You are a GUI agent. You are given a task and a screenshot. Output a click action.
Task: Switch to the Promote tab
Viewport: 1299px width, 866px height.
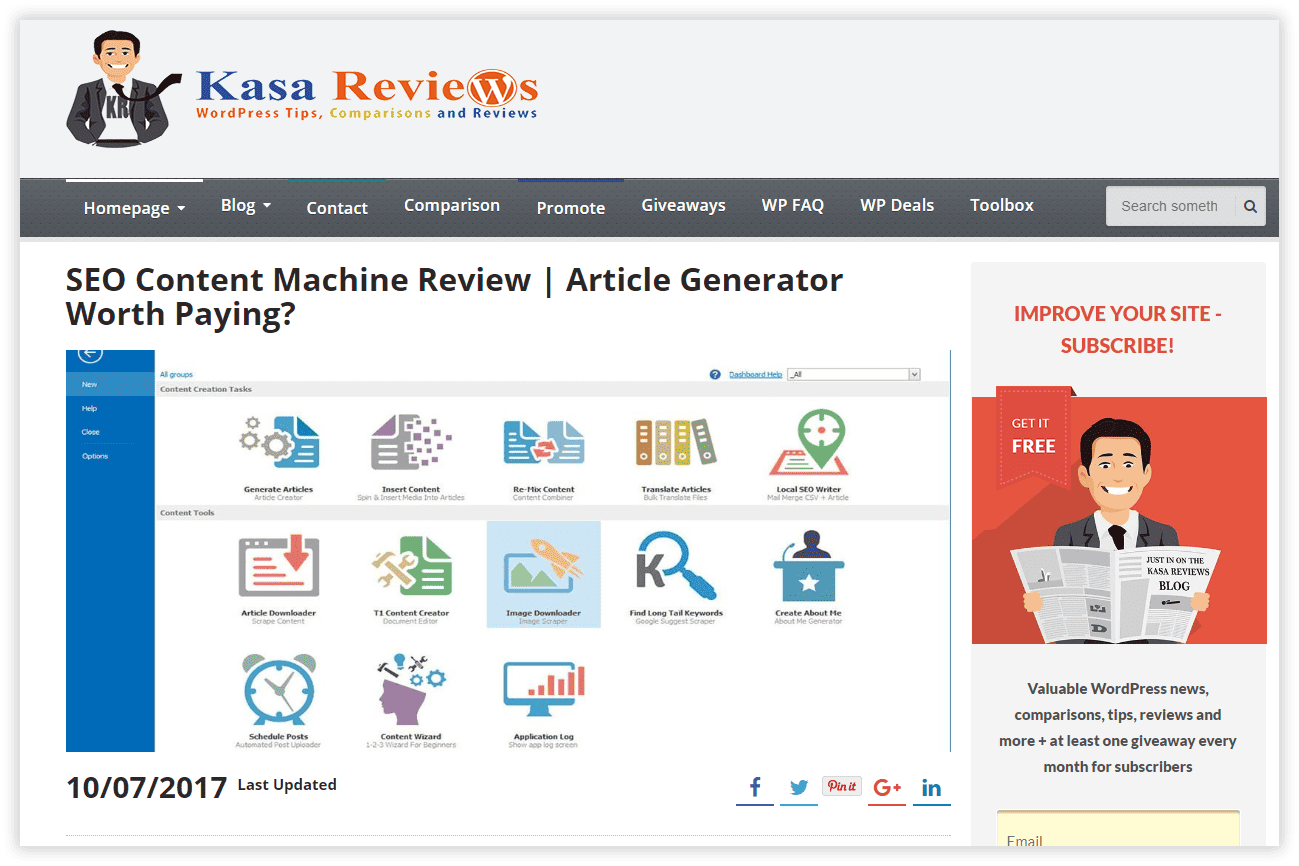pos(570,207)
